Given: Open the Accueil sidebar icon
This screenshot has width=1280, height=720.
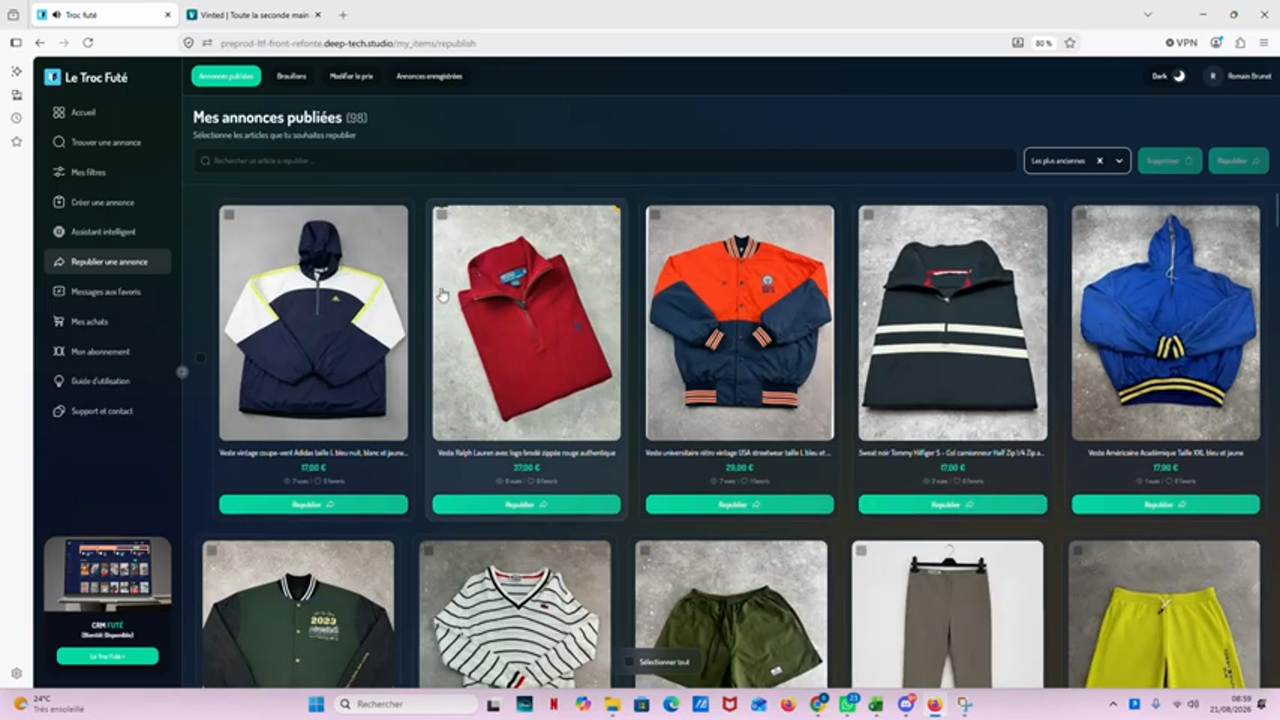Looking at the screenshot, I should click(x=59, y=113).
